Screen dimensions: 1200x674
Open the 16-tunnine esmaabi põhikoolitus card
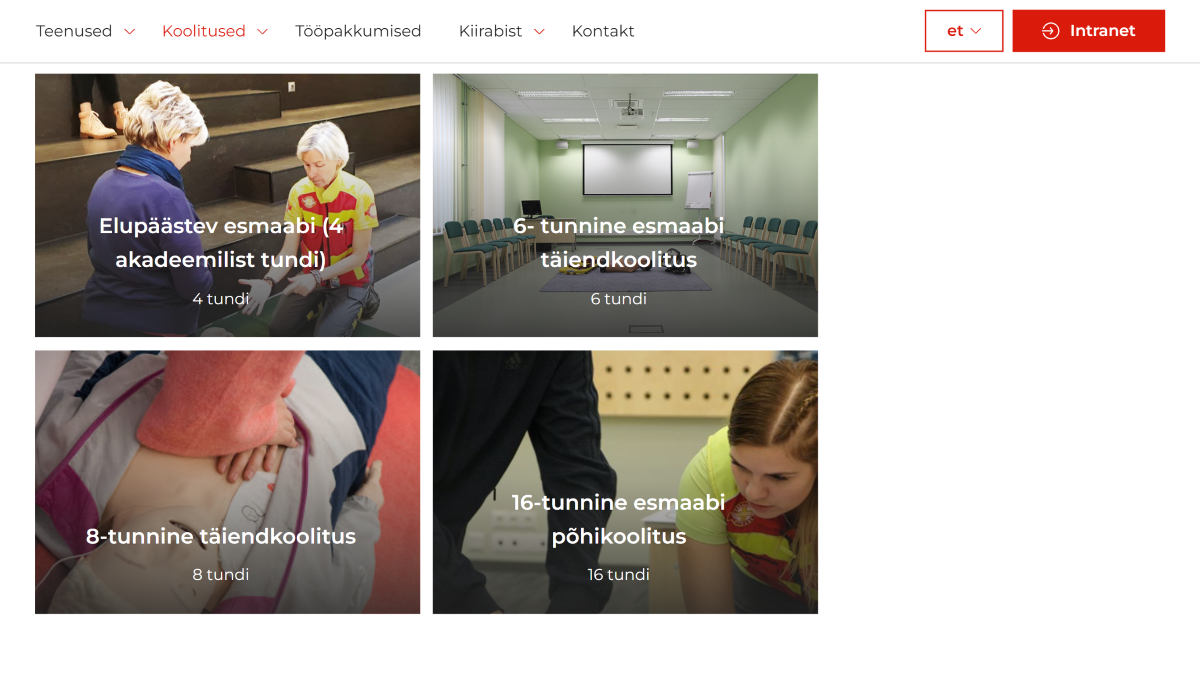point(625,482)
